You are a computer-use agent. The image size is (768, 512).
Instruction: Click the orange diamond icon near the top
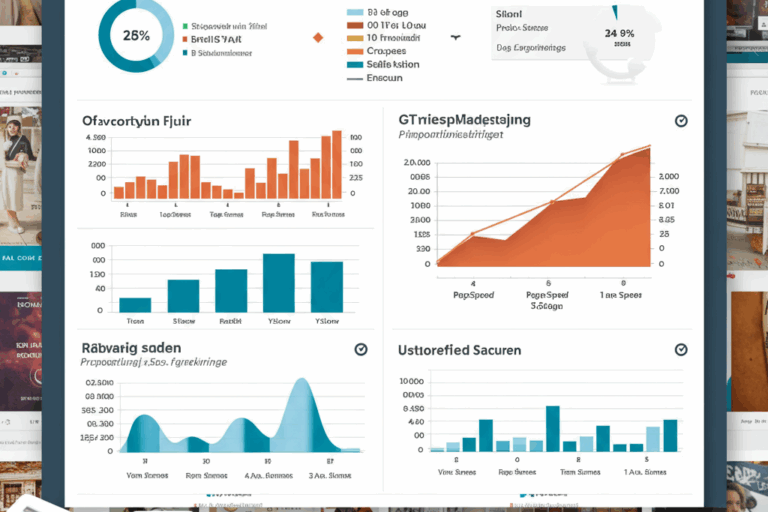coord(318,37)
